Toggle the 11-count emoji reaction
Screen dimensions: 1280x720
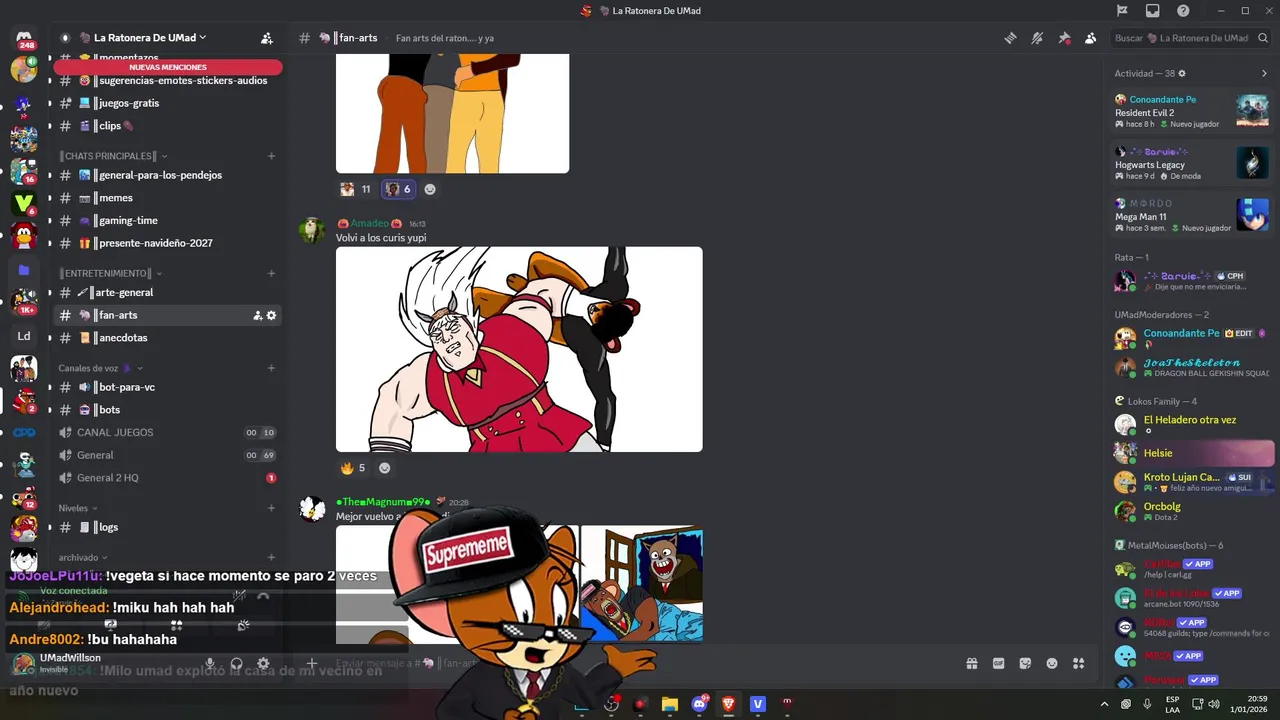click(356, 189)
